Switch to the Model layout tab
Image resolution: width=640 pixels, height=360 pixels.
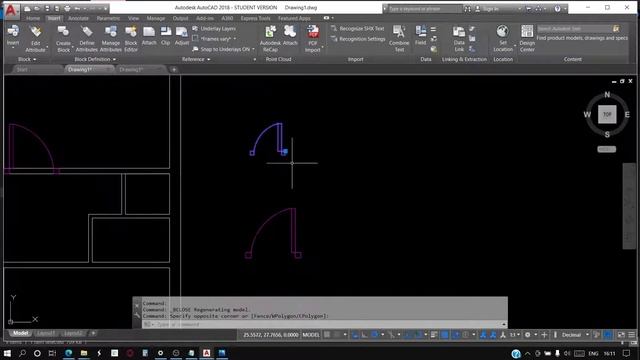pos(20,333)
